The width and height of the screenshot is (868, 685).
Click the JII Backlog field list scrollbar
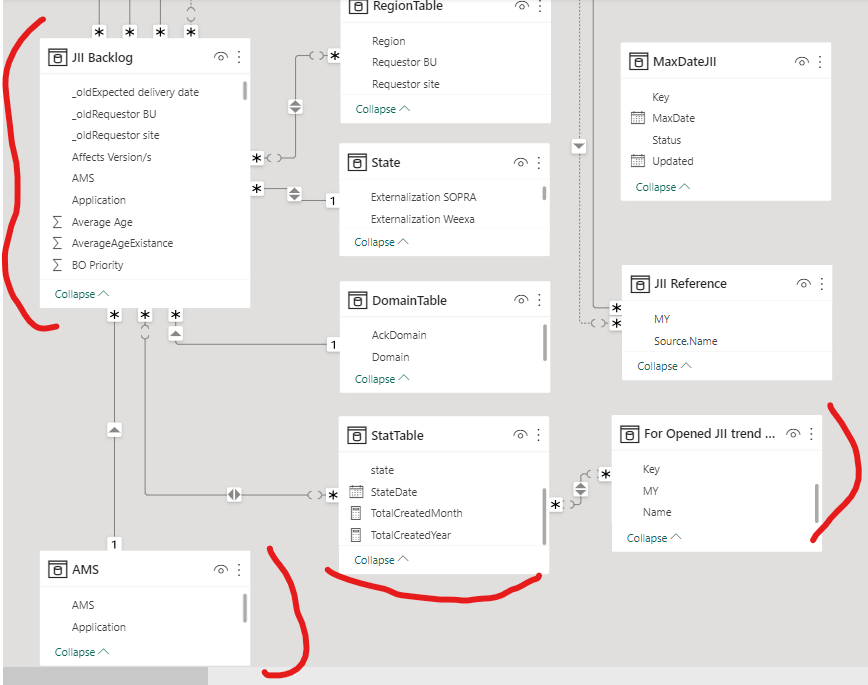coord(245,90)
